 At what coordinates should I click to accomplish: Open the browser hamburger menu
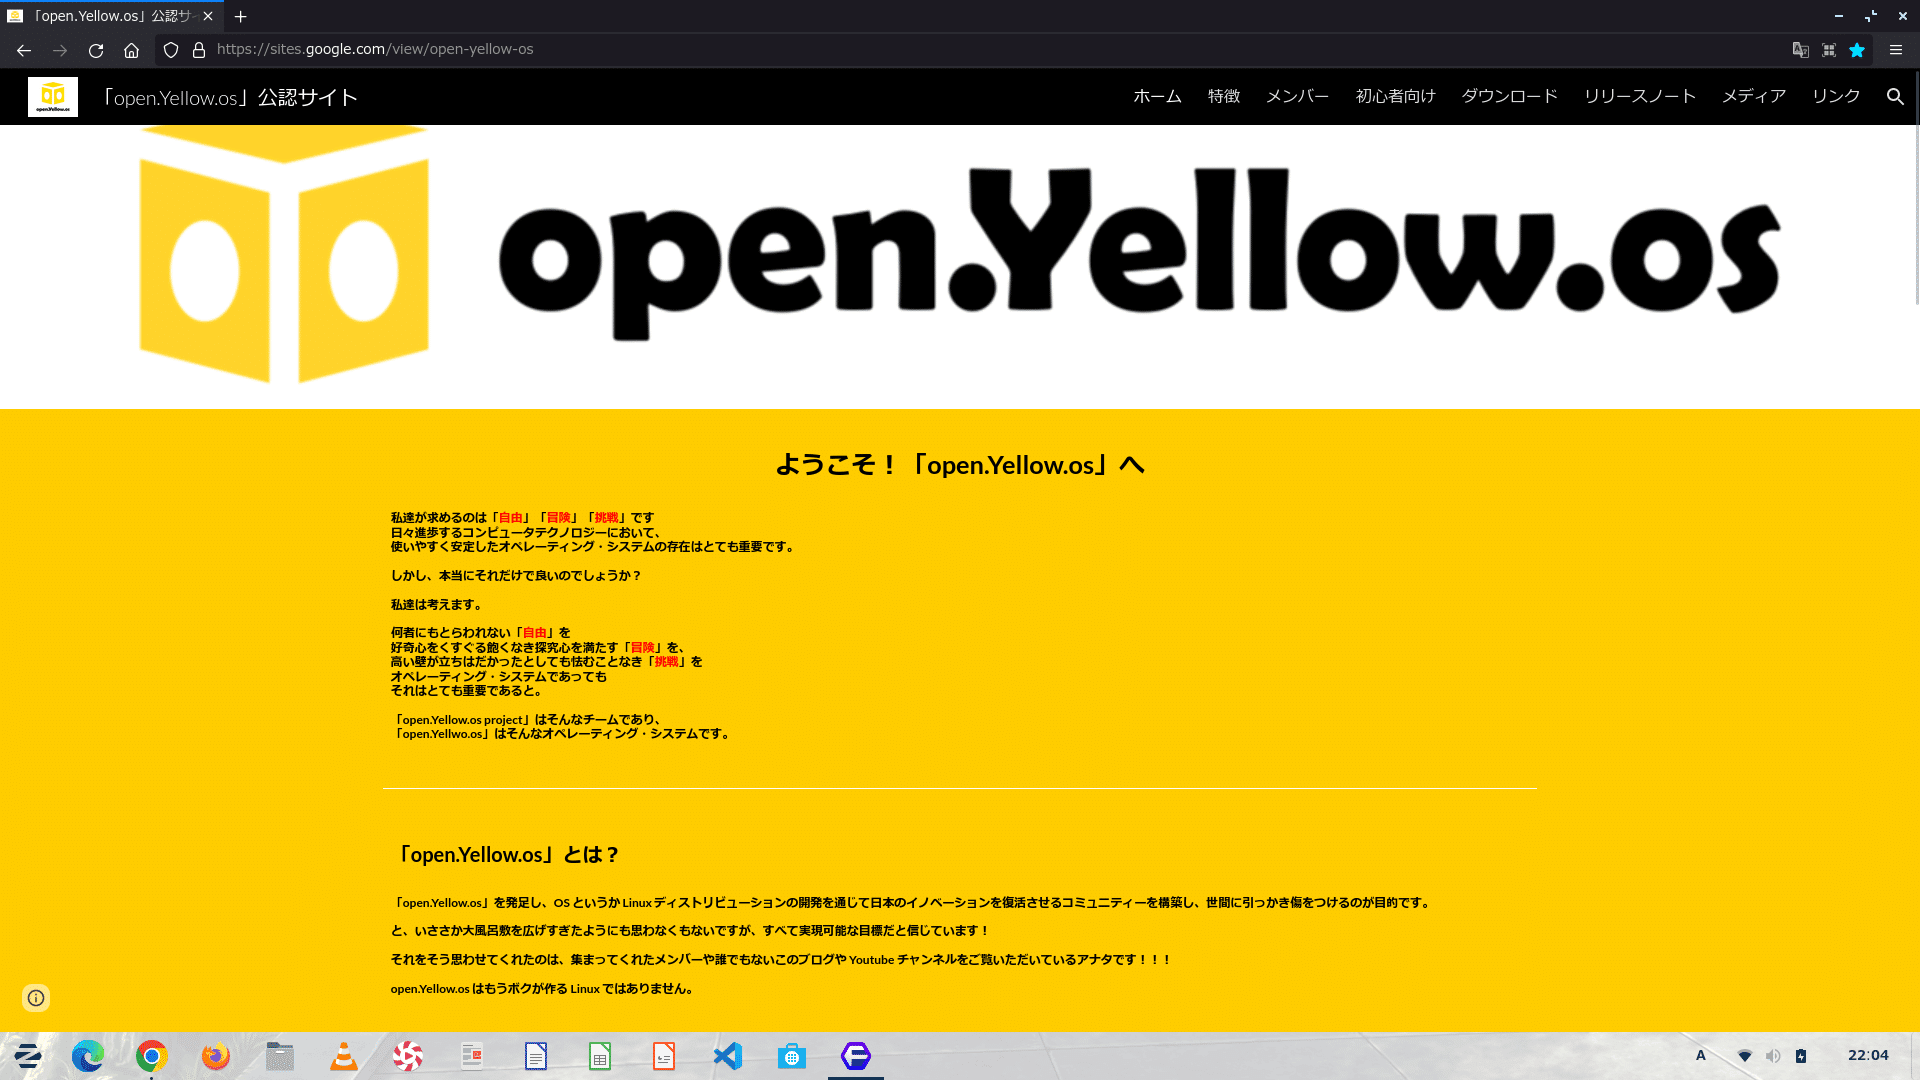pyautogui.click(x=1895, y=50)
